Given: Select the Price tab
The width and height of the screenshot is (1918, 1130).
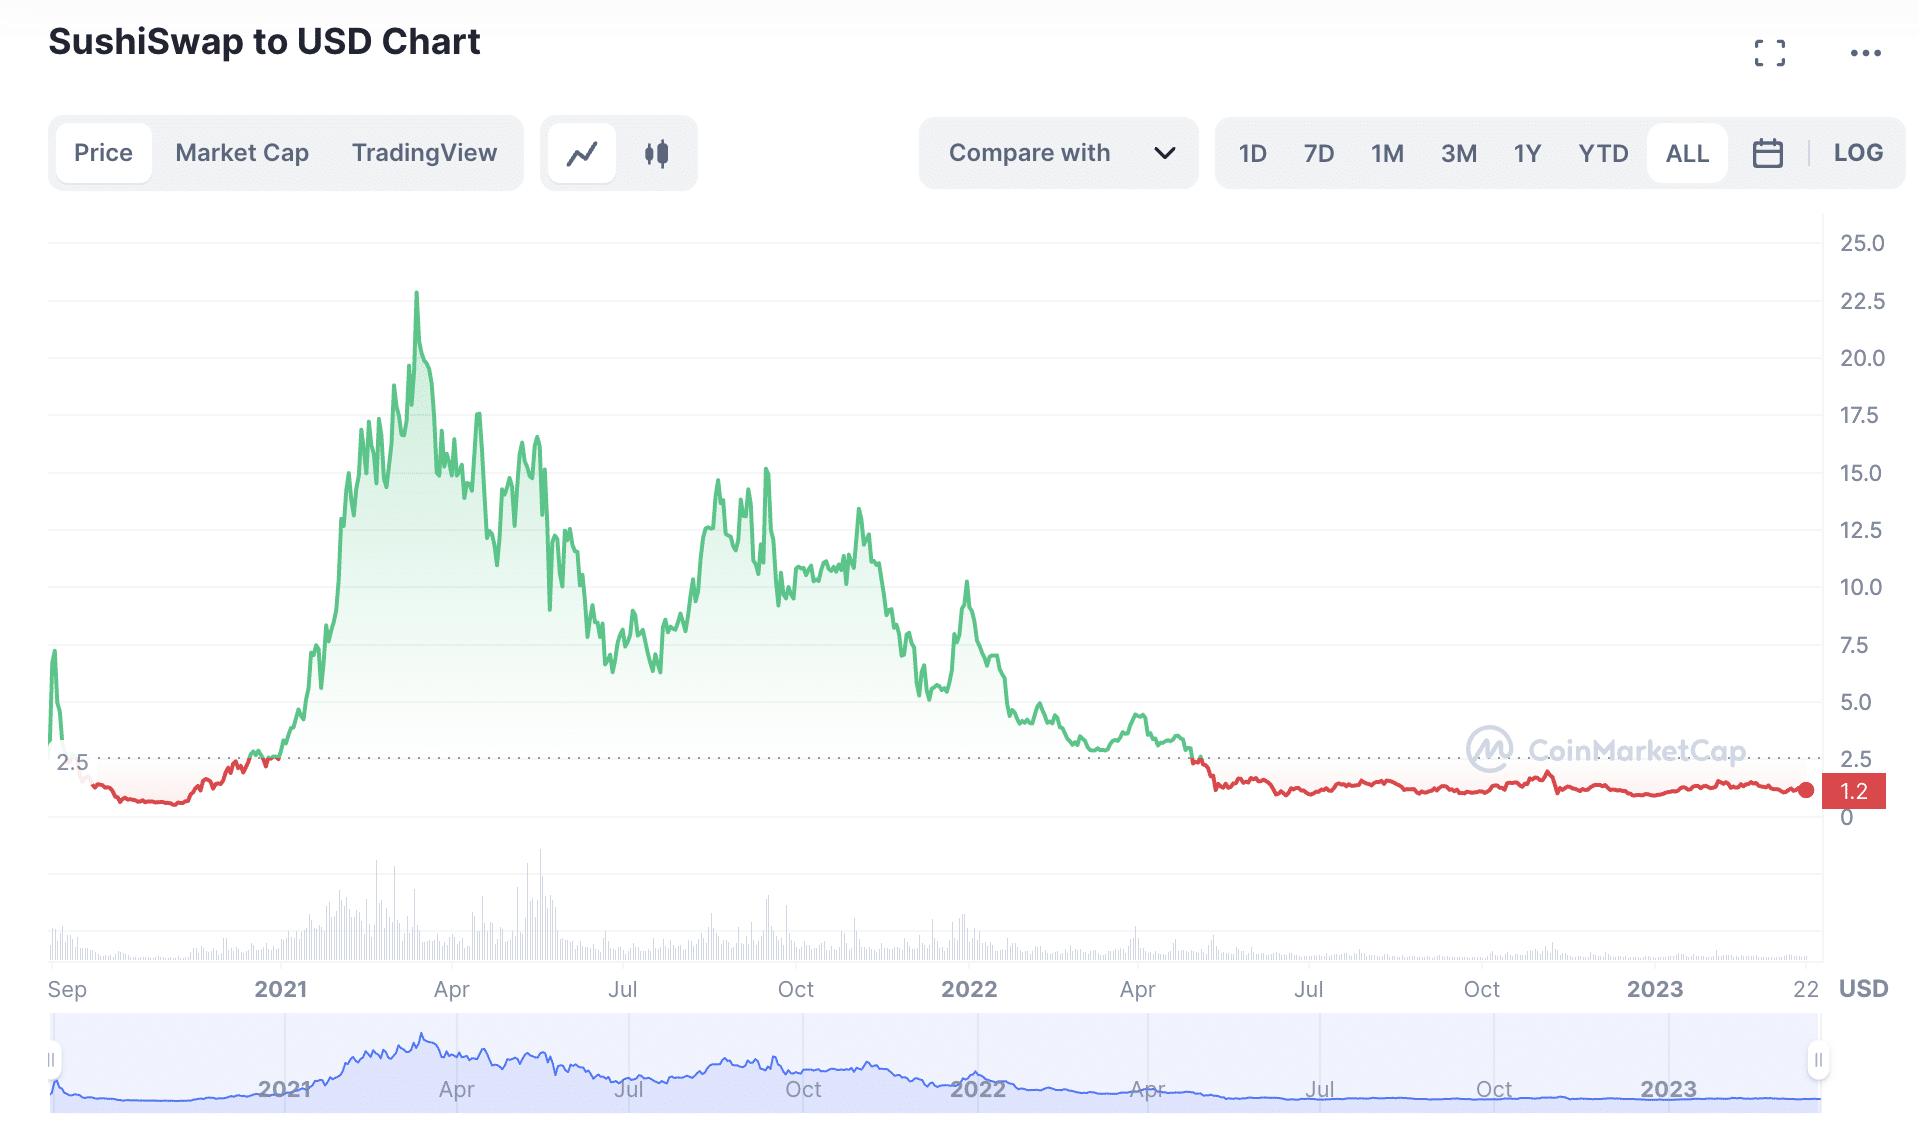Looking at the screenshot, I should [x=103, y=153].
